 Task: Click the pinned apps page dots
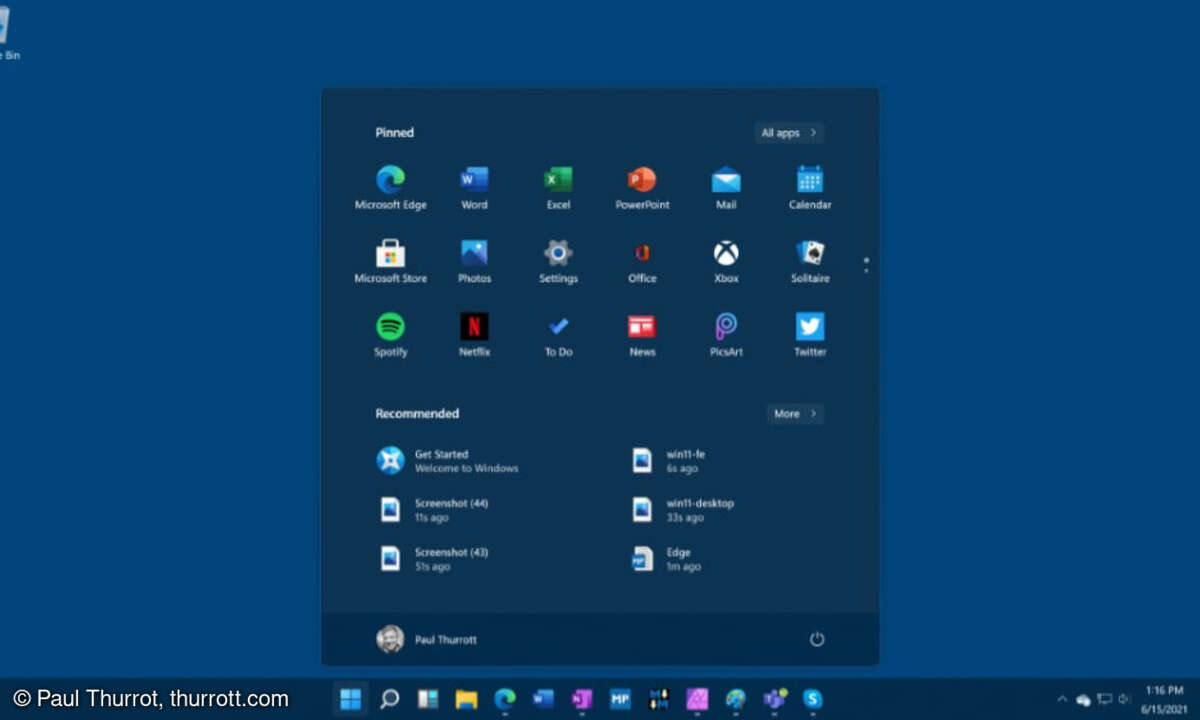click(x=866, y=265)
